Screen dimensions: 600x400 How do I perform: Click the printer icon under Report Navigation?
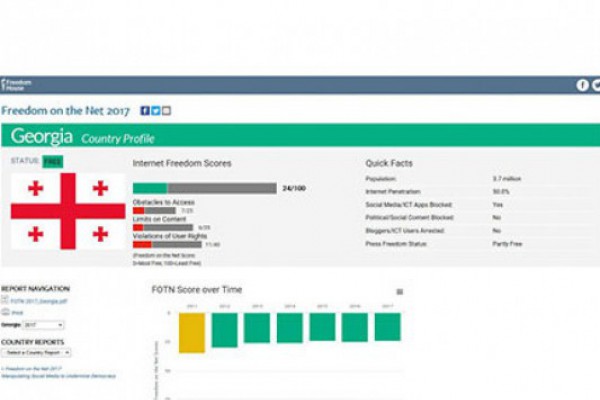coord(5,312)
